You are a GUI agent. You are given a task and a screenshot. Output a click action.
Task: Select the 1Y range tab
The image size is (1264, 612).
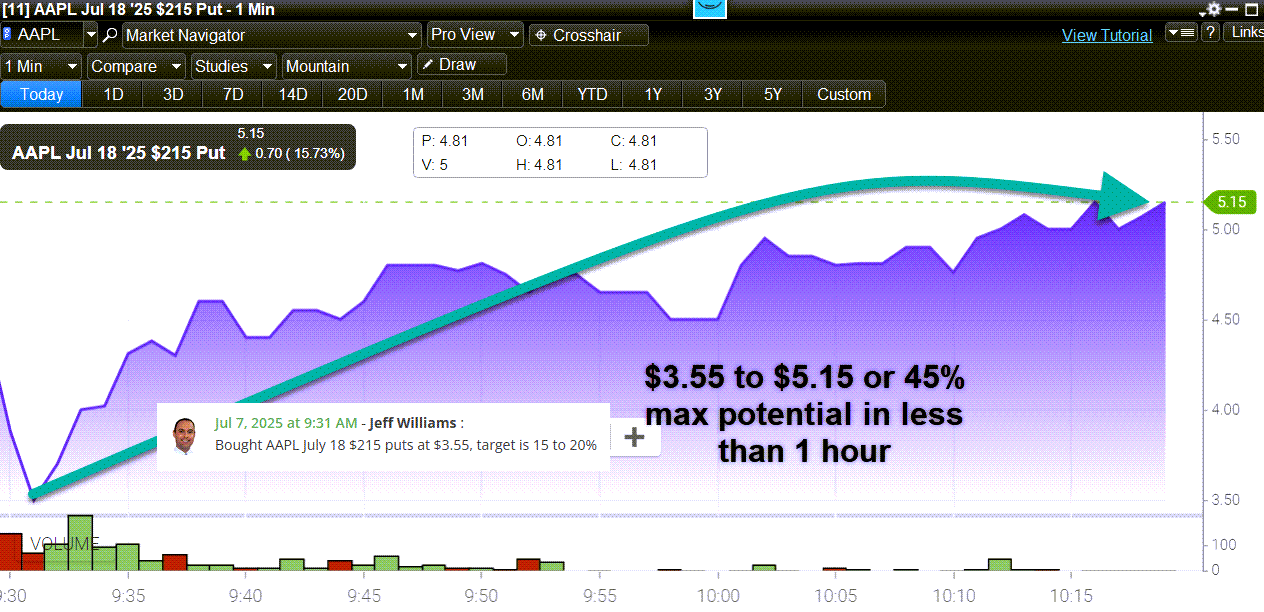pos(653,94)
